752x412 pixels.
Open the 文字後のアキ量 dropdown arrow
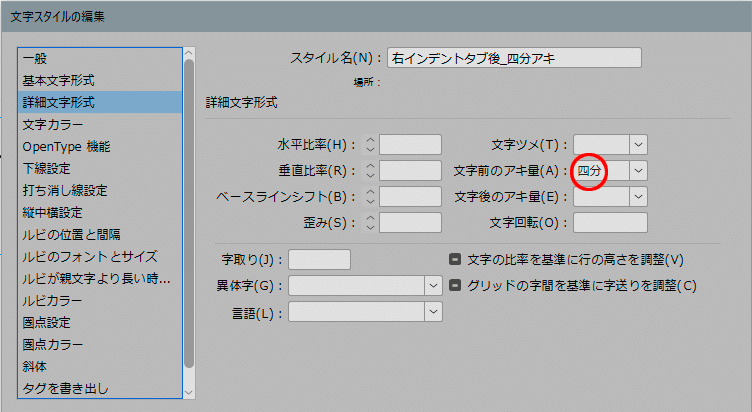click(638, 197)
